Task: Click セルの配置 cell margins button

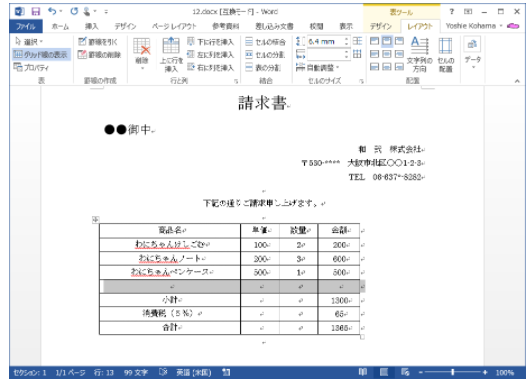Action: coord(446,55)
